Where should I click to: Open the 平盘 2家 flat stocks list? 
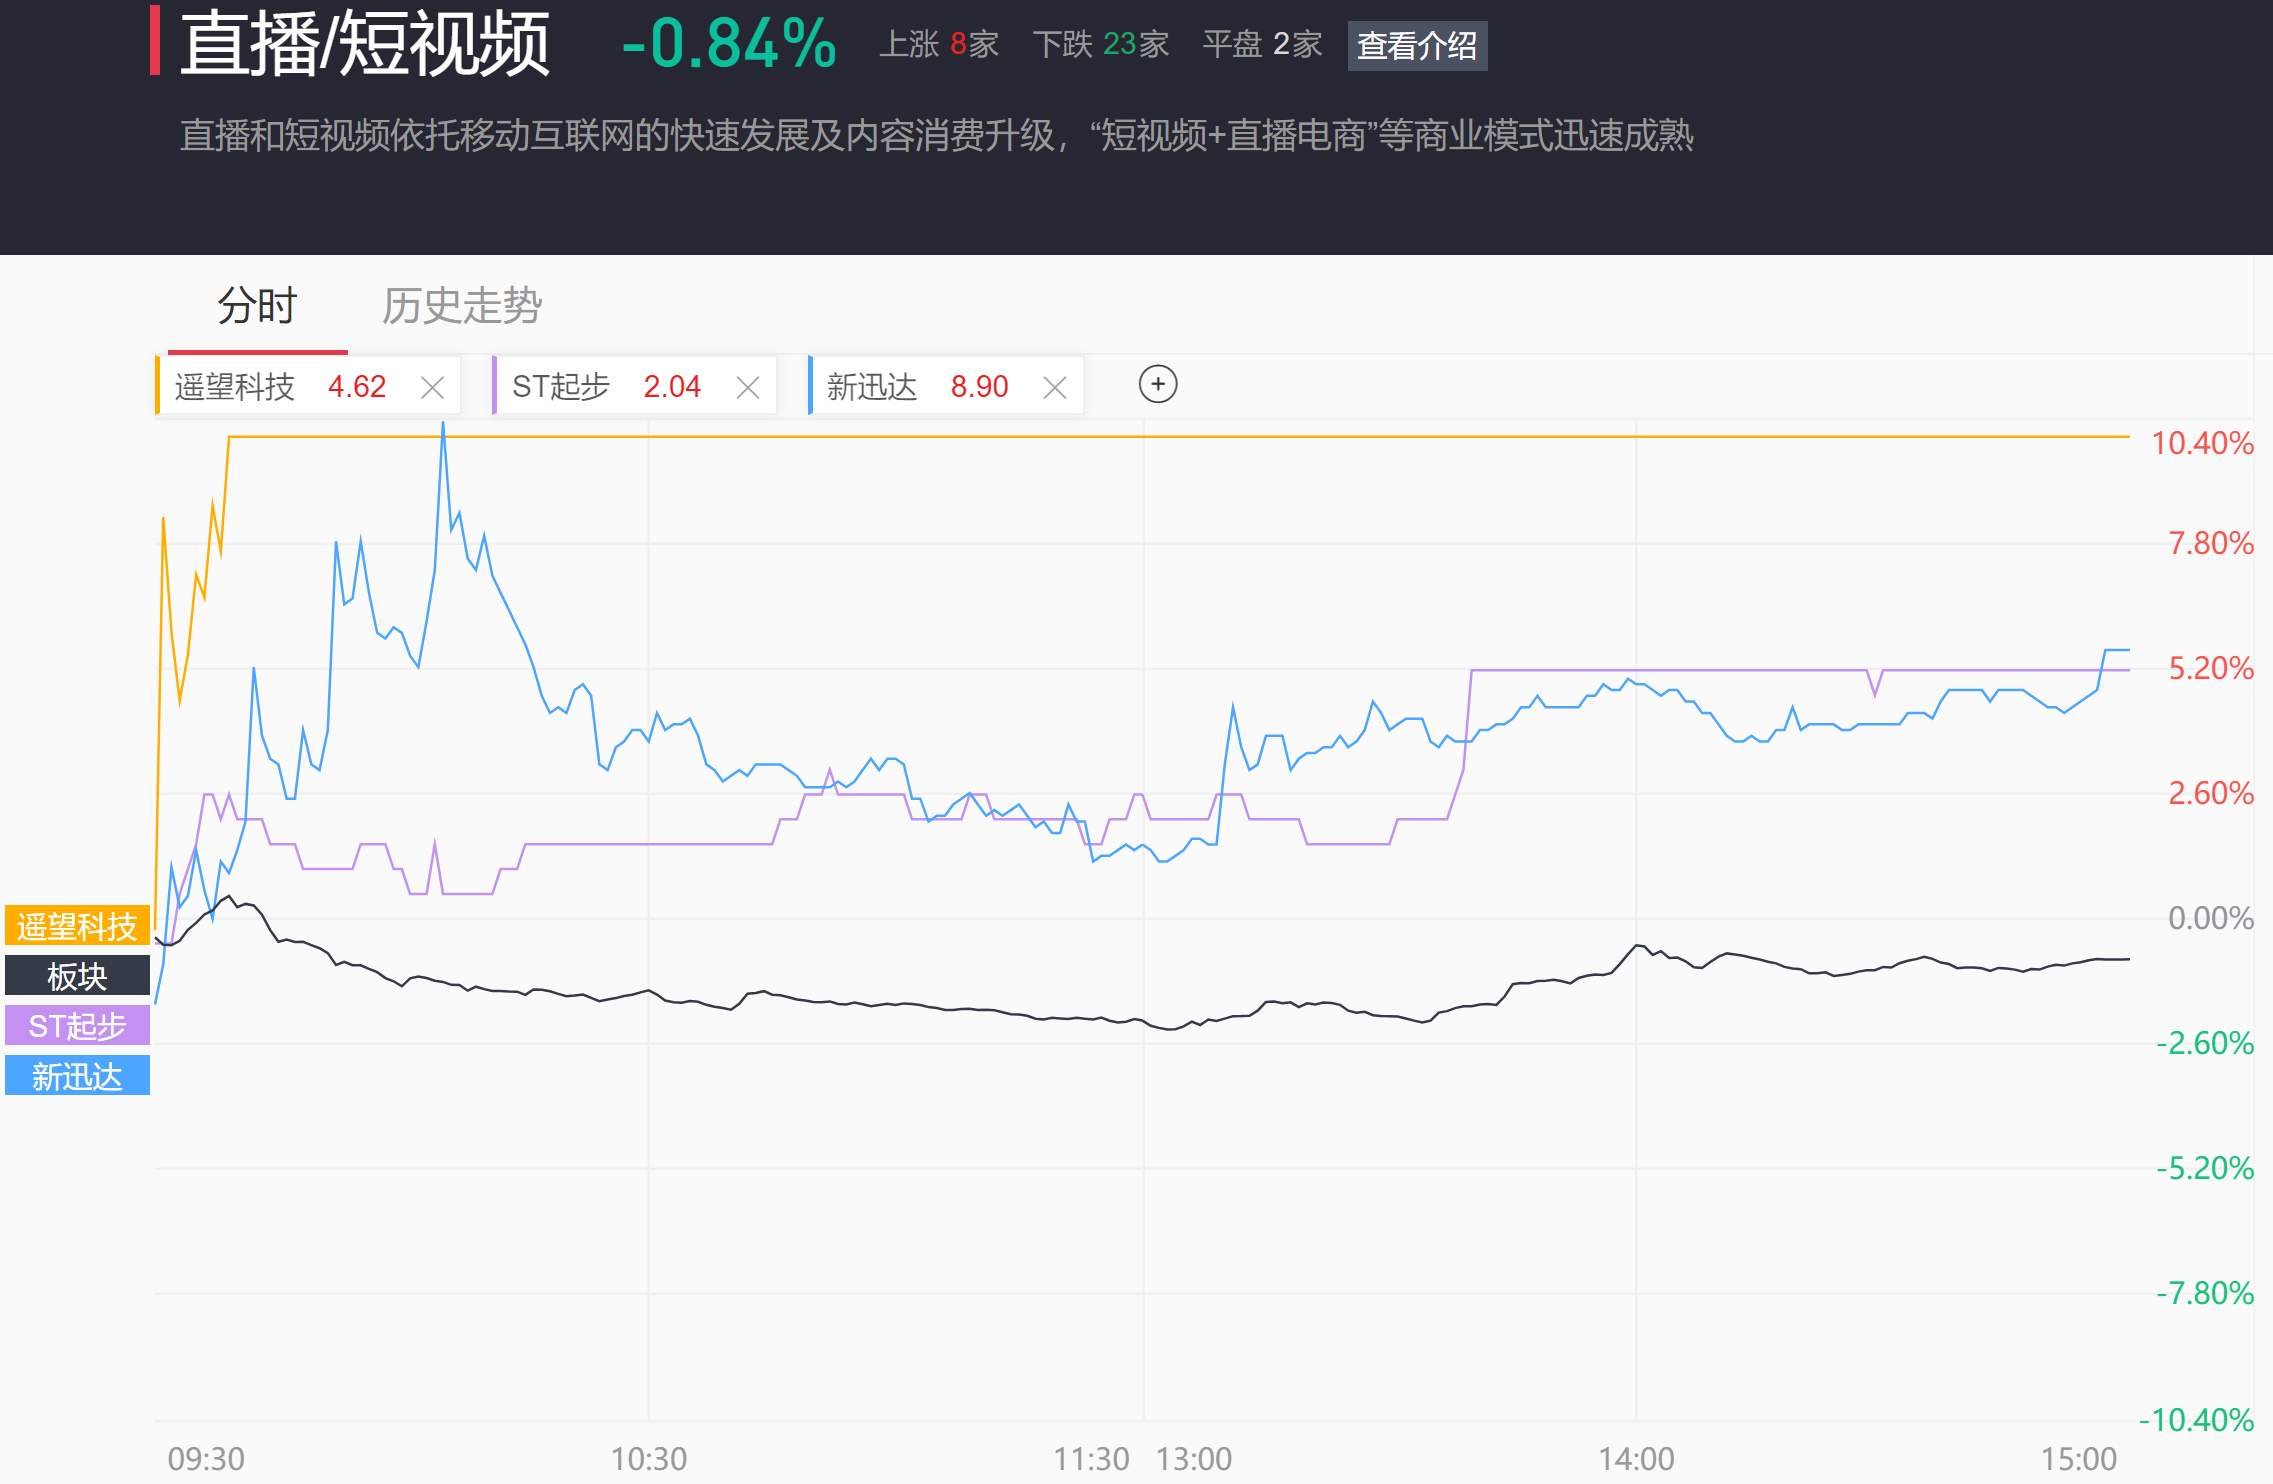point(1262,45)
